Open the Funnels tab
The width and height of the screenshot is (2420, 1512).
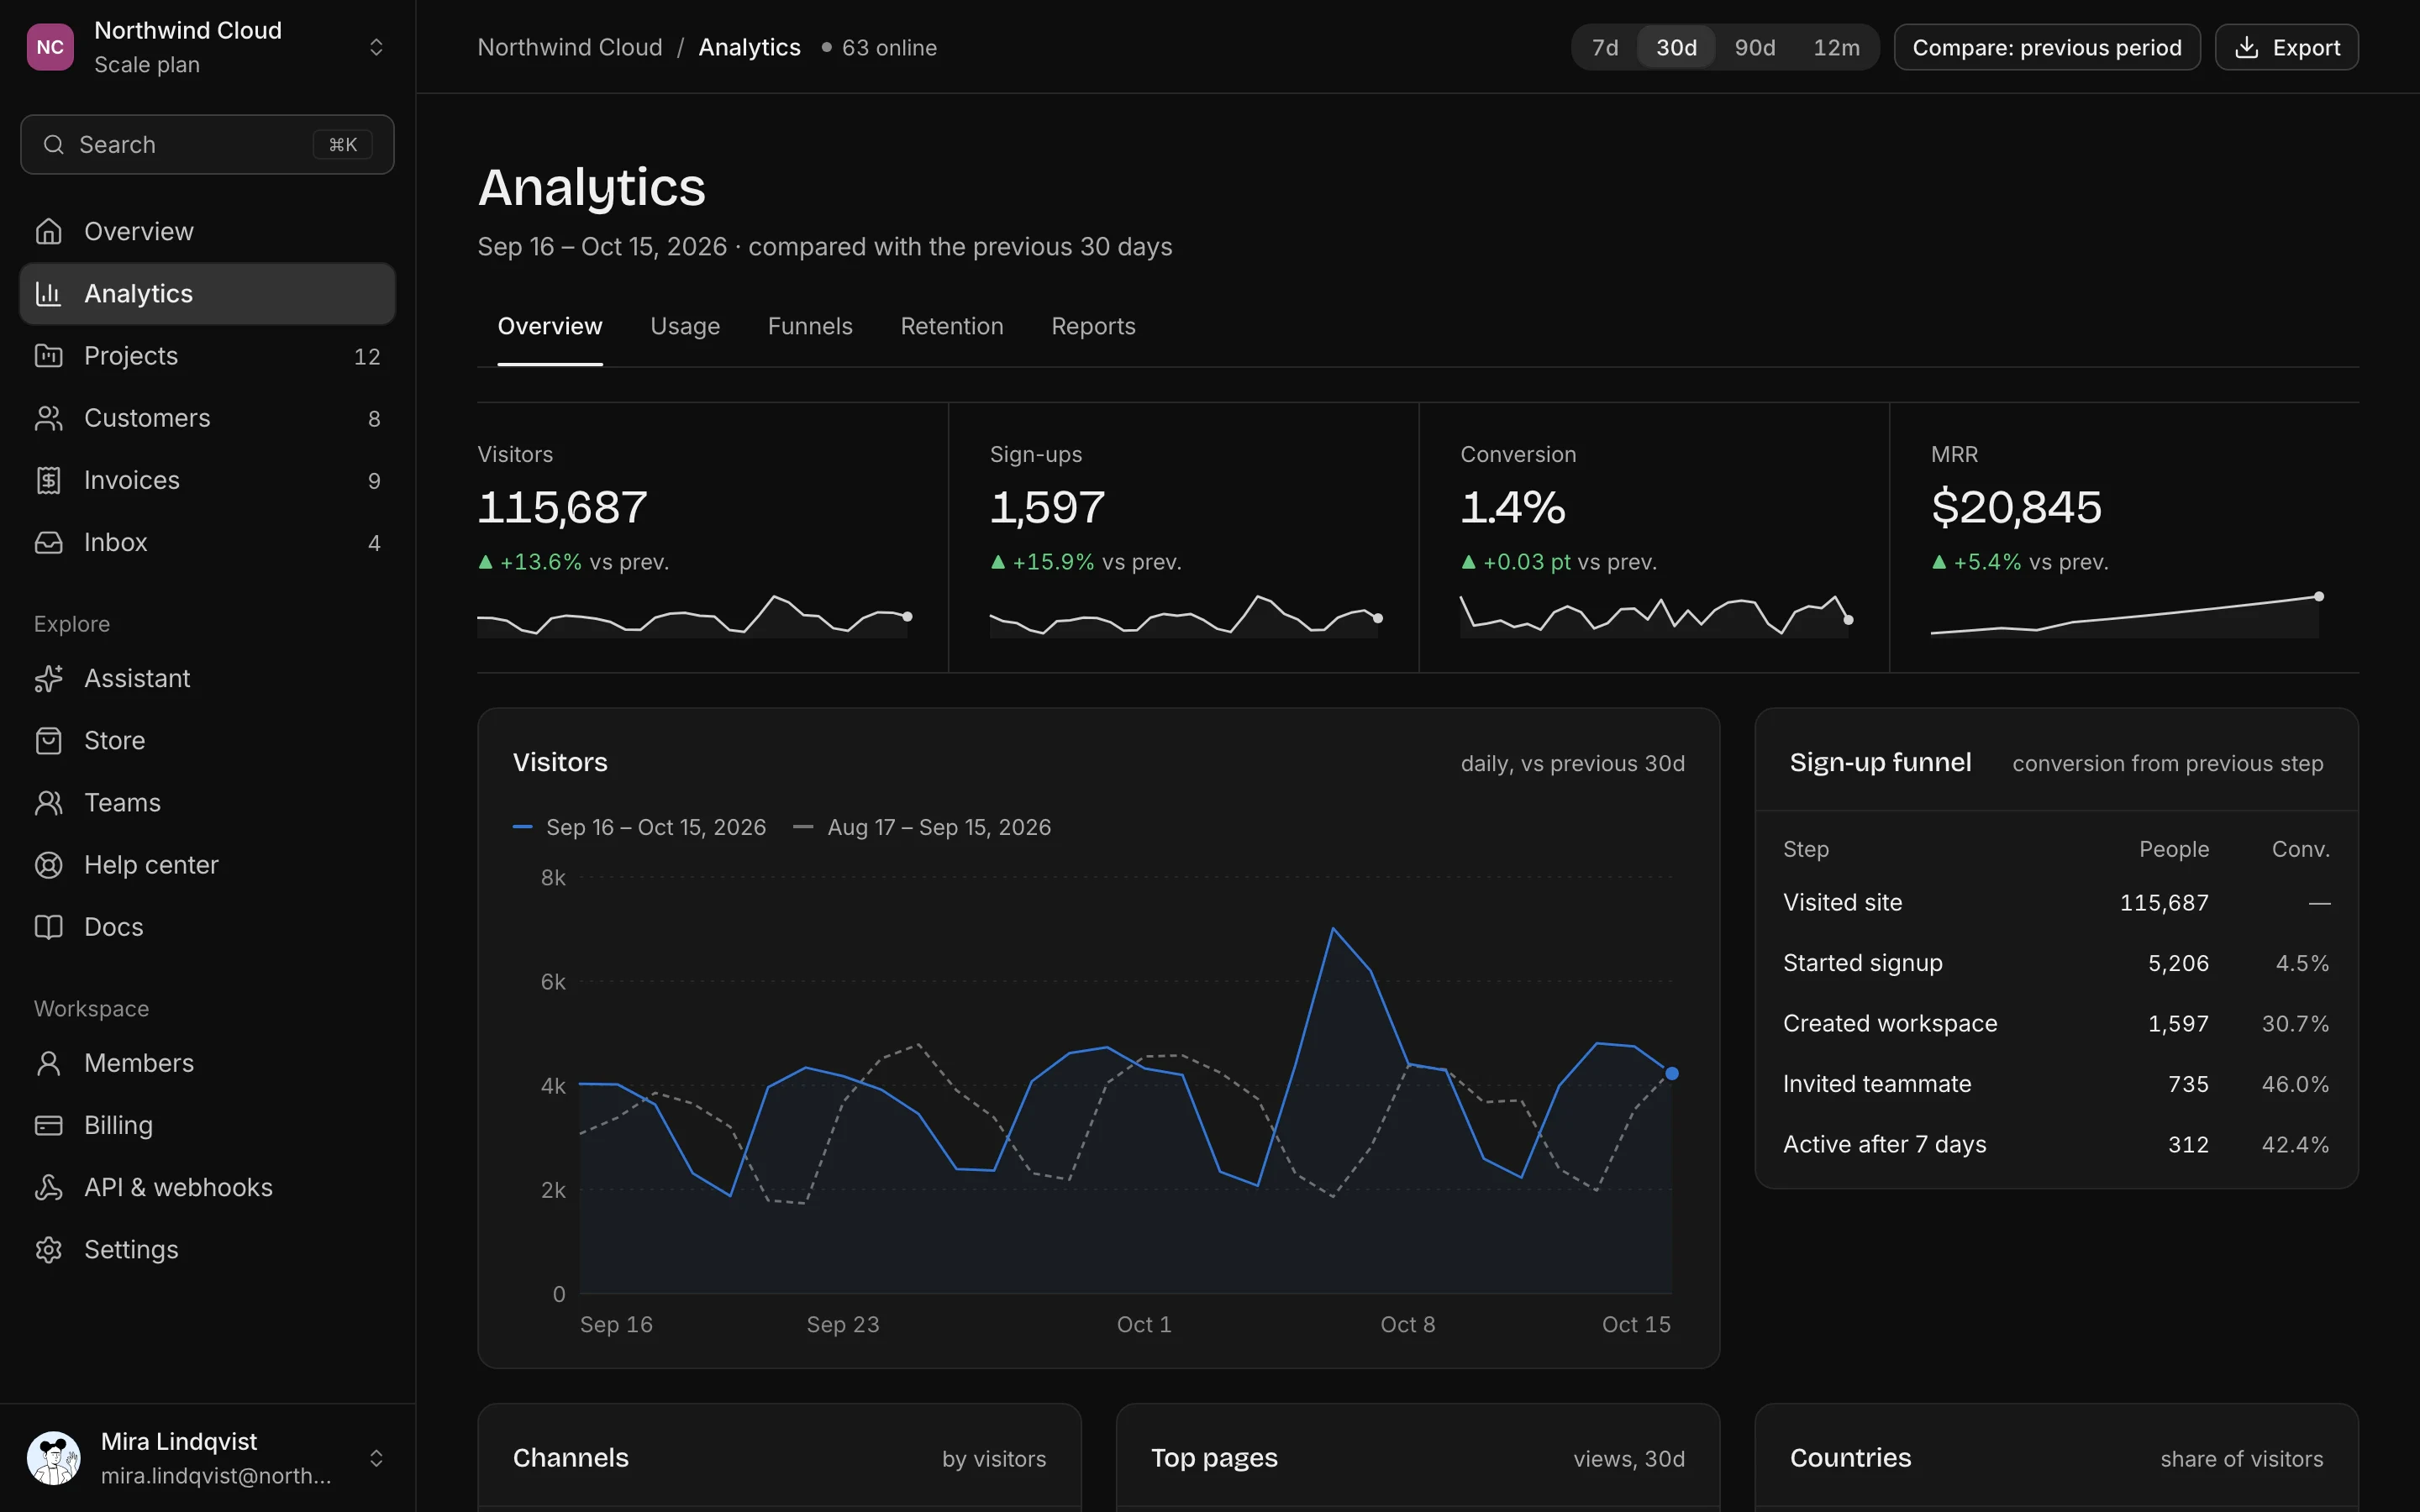(x=810, y=326)
